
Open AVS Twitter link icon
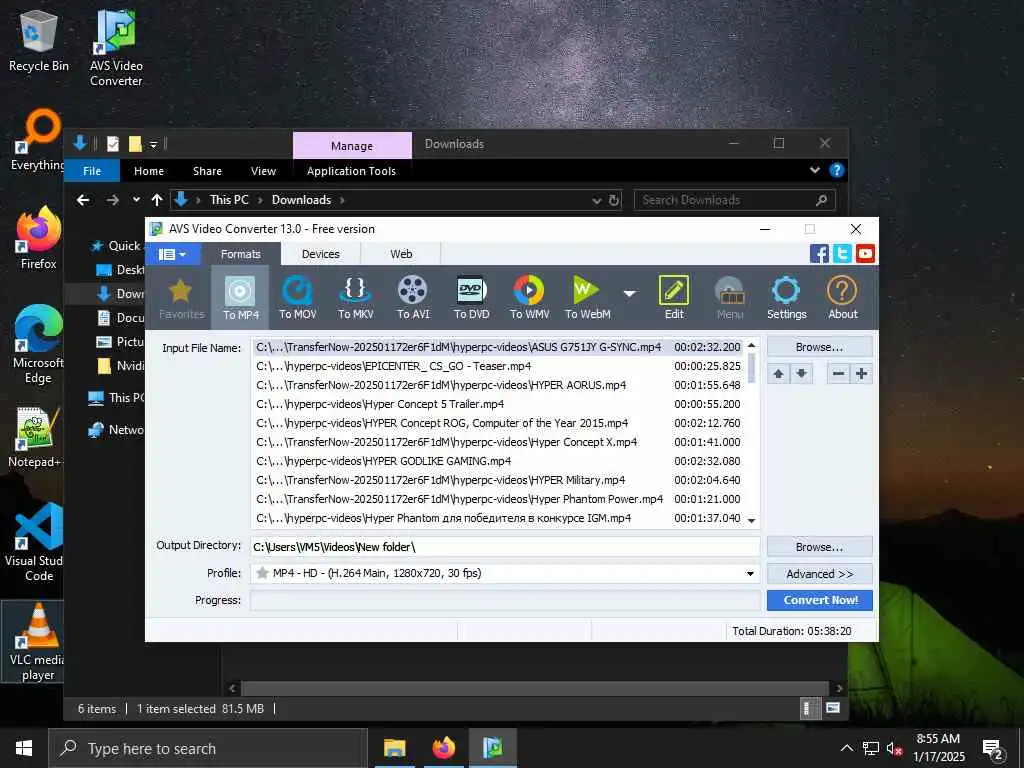click(842, 253)
